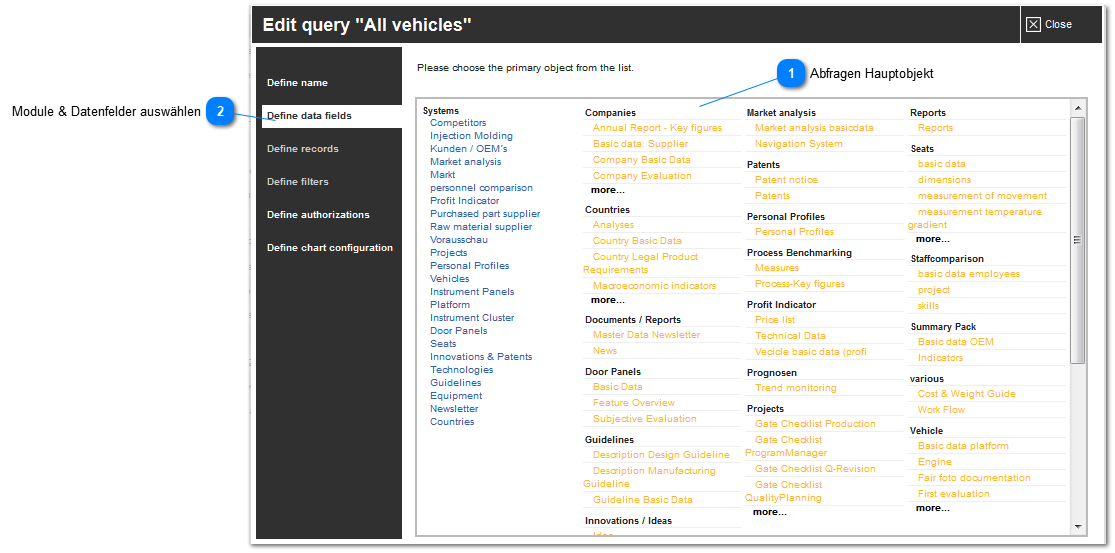Select Process-Key figures

pyautogui.click(x=800, y=284)
